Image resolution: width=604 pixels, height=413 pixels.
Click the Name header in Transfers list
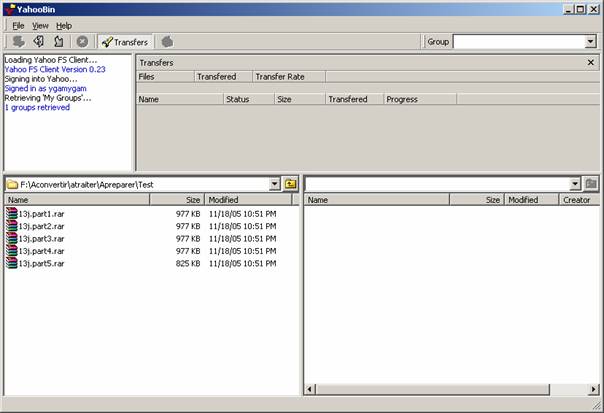(x=180, y=99)
